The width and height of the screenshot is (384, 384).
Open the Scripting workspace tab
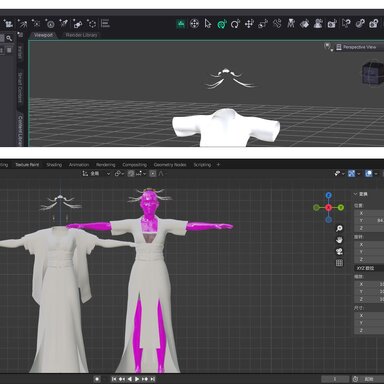coord(202,165)
